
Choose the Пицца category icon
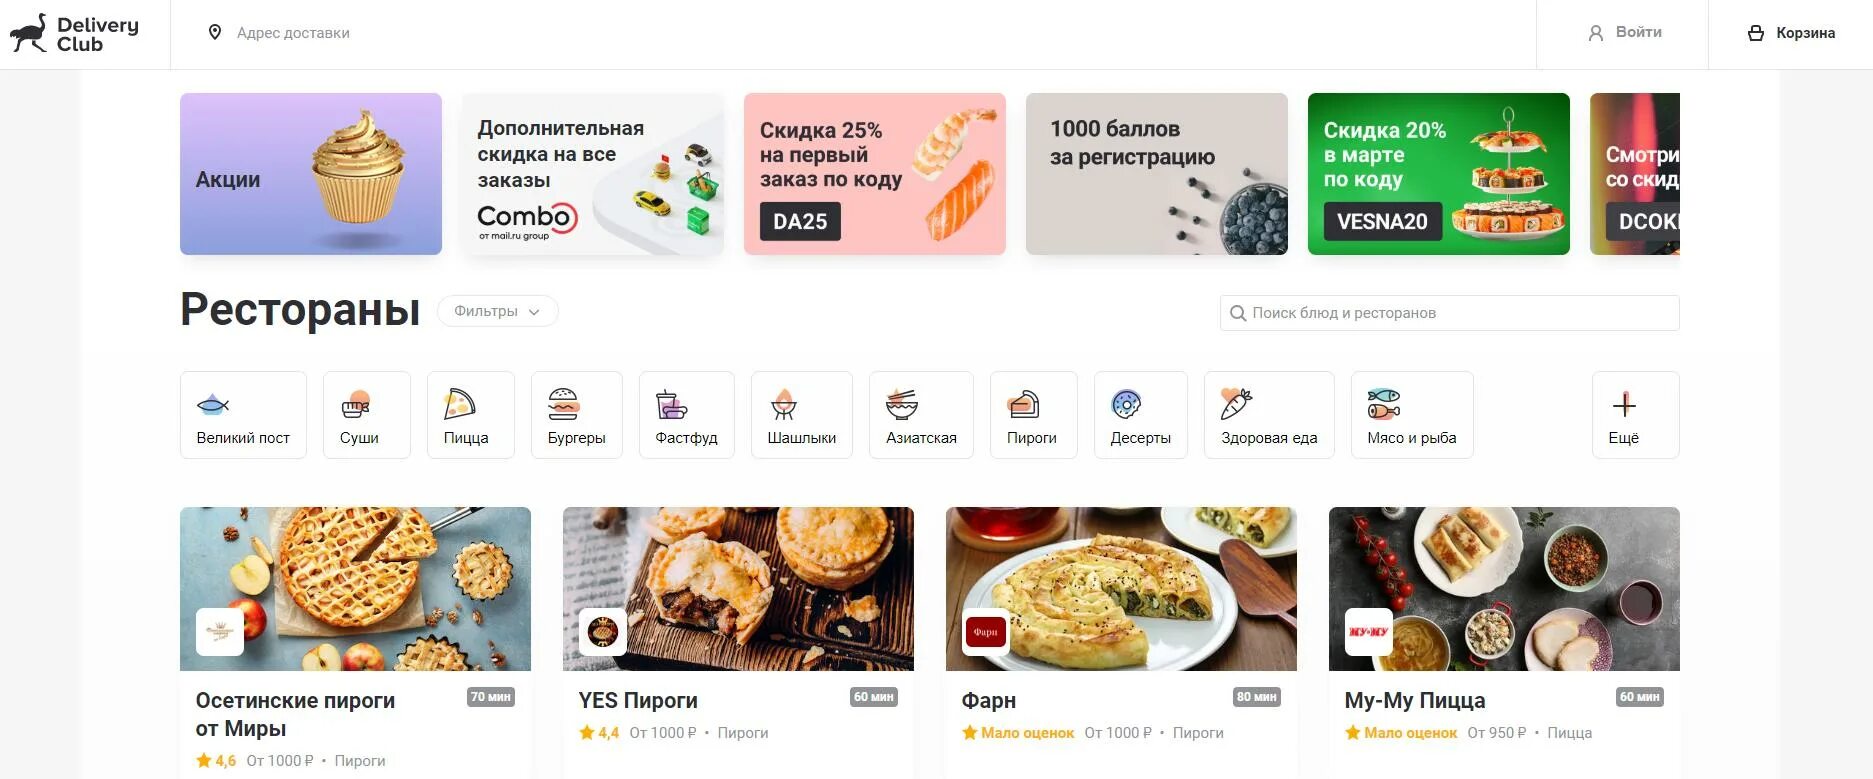(x=459, y=404)
